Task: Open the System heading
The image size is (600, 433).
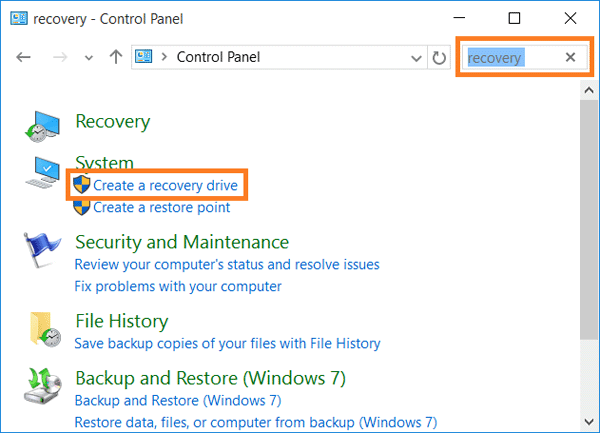Action: pyautogui.click(x=104, y=162)
